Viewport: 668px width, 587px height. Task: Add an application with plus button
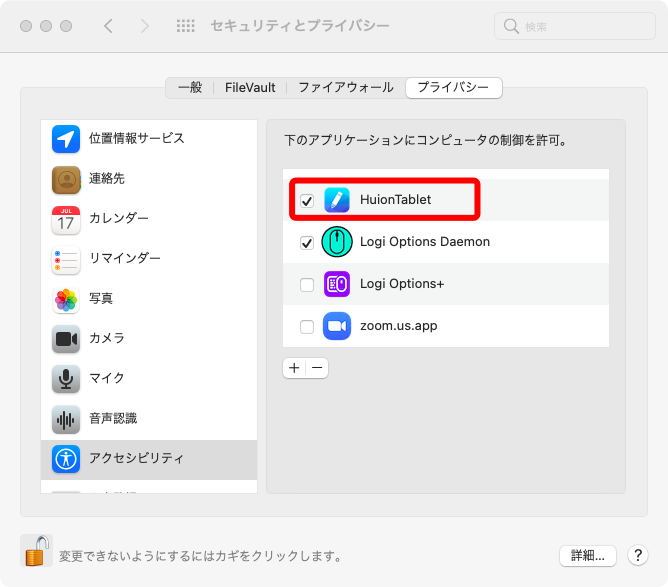(294, 368)
